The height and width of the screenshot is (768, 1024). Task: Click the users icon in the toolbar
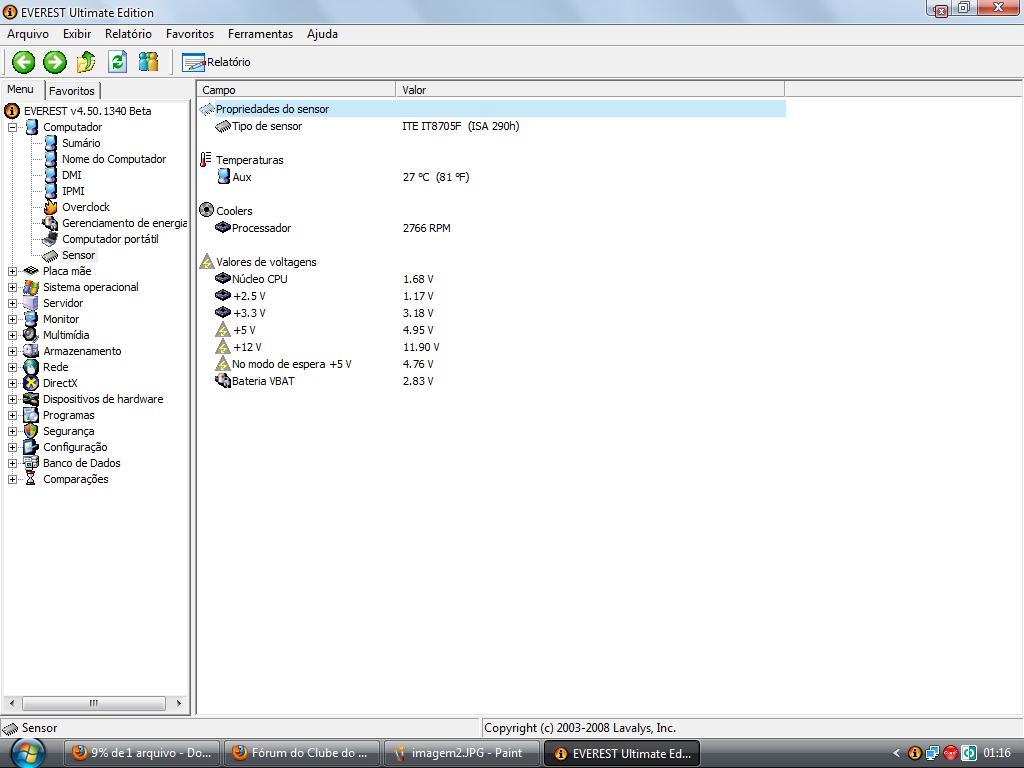tap(148, 62)
